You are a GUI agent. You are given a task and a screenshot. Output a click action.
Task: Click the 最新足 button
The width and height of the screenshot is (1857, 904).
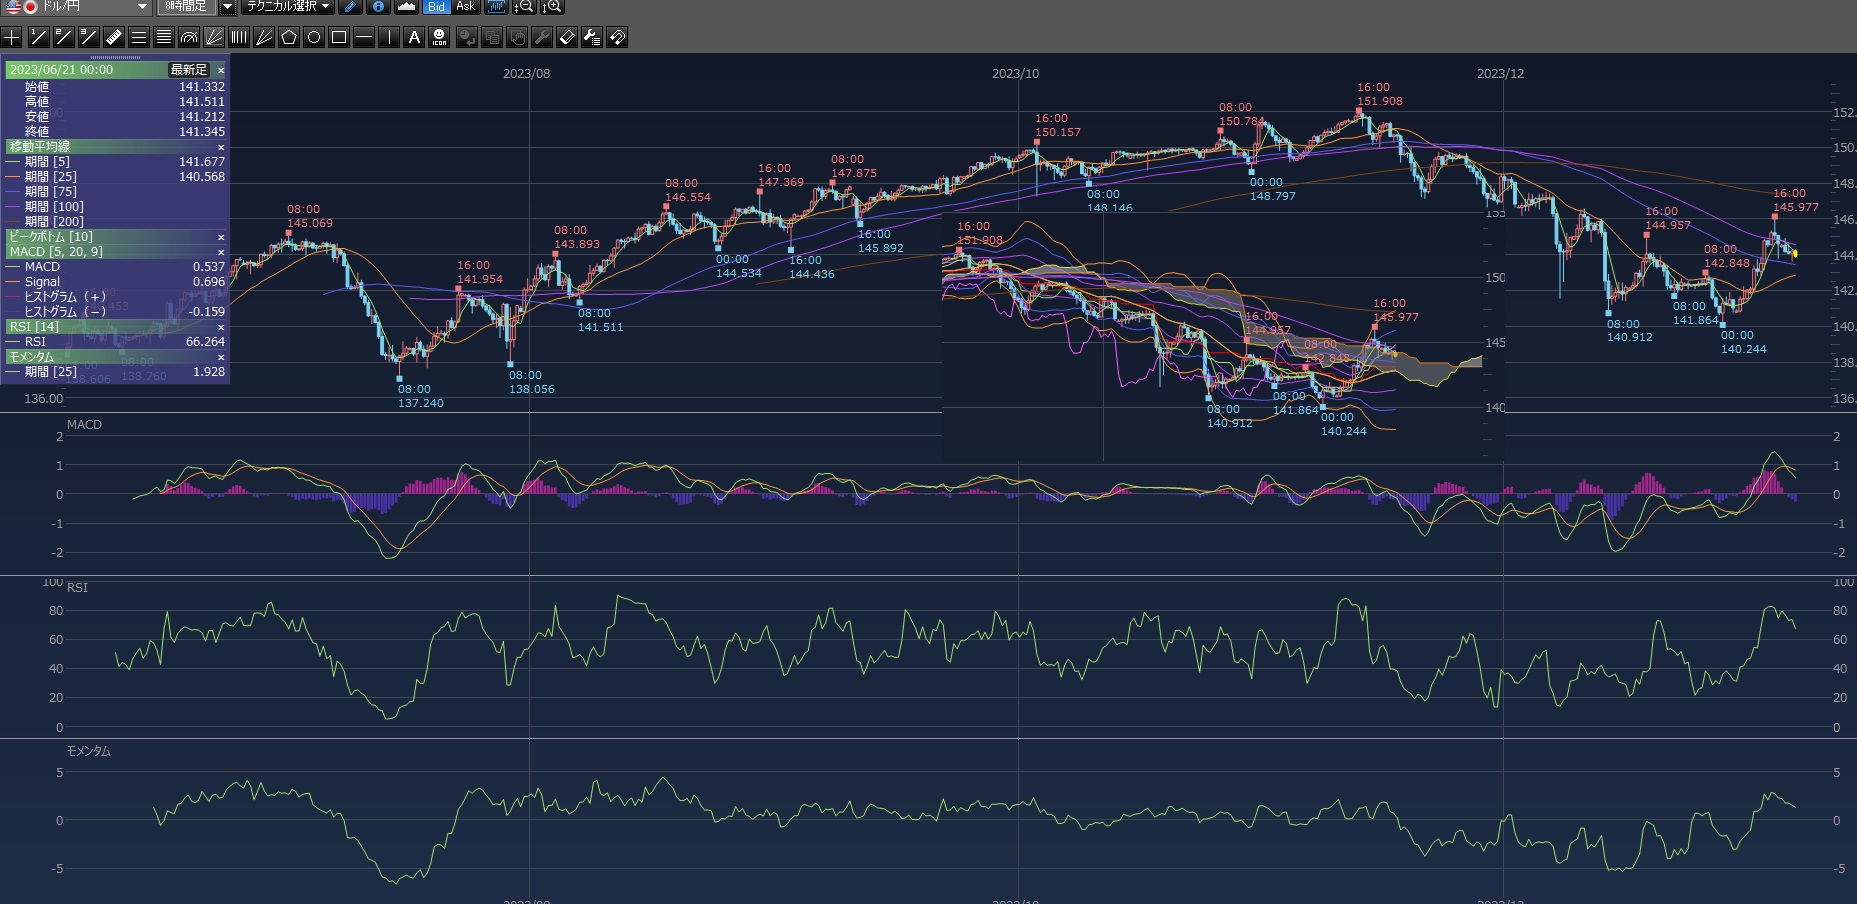tap(188, 70)
